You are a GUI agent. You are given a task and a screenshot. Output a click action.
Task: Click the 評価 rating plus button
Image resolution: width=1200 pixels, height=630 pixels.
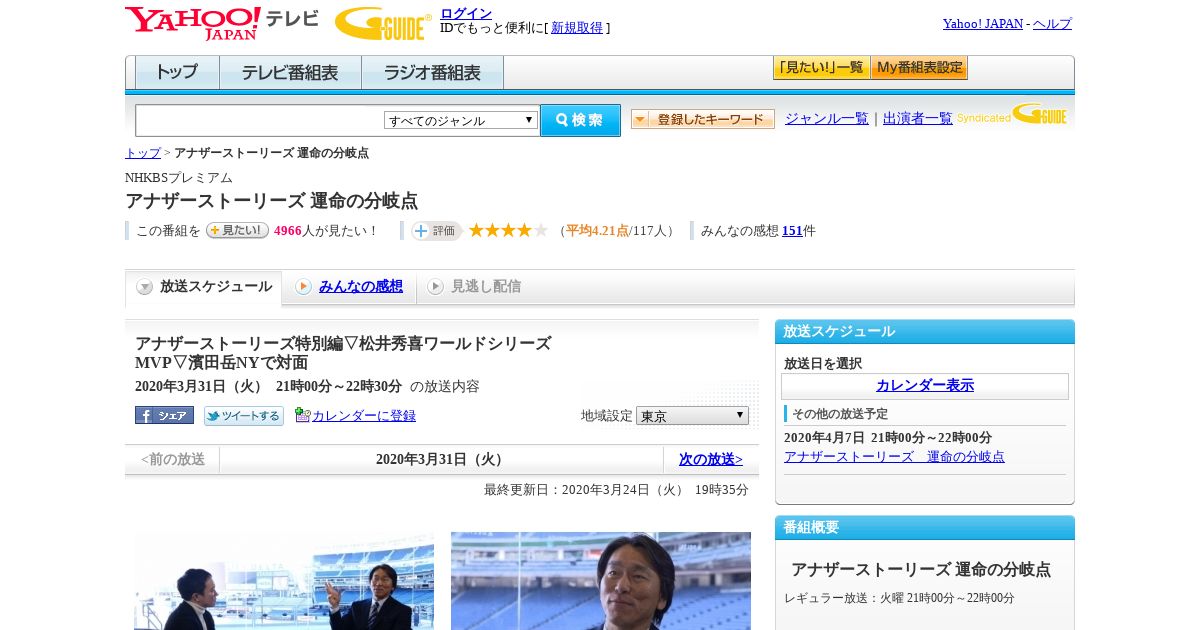[x=436, y=231]
